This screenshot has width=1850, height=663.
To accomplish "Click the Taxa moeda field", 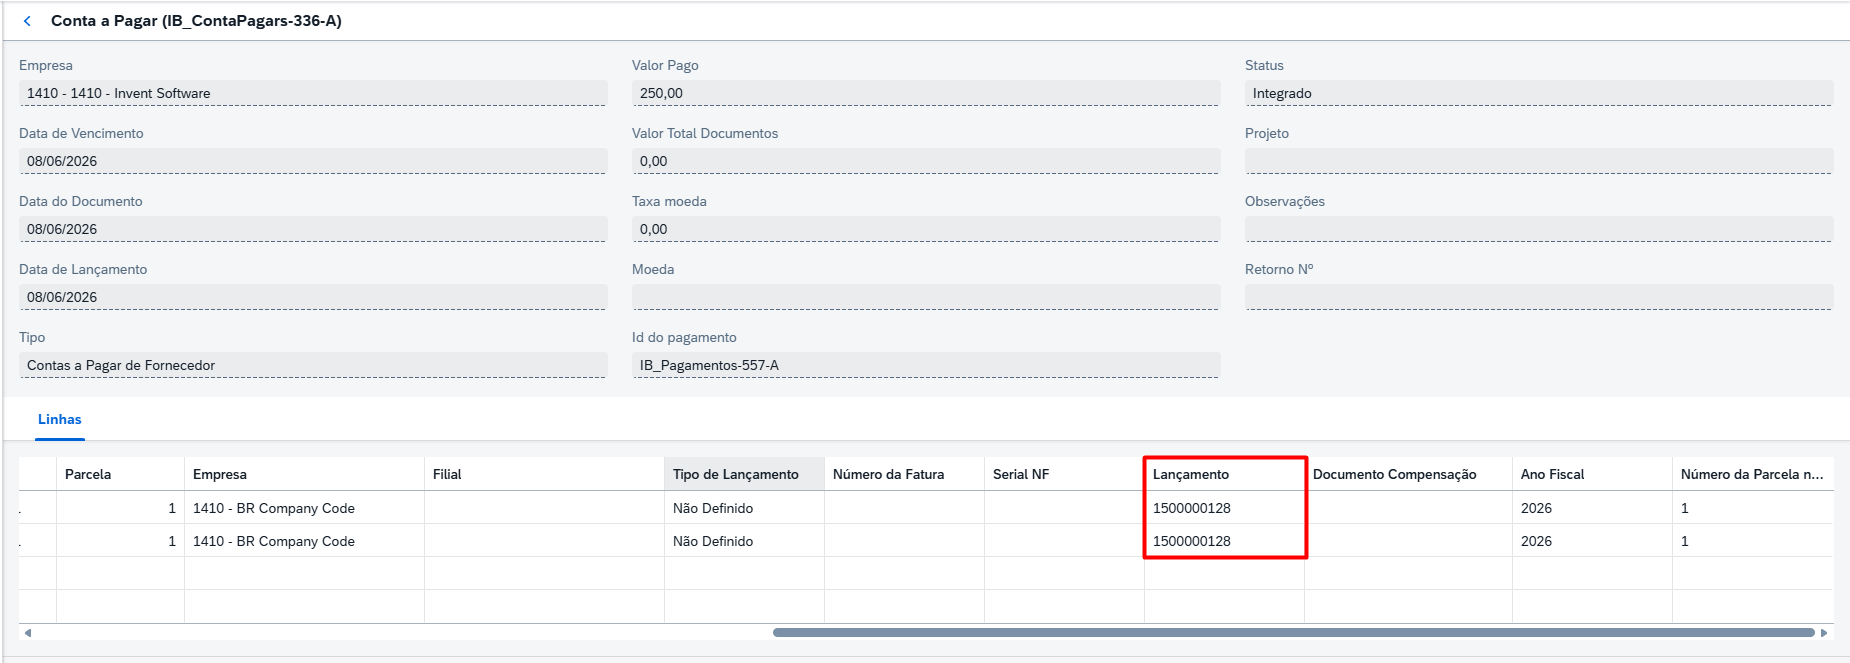I will [x=926, y=229].
